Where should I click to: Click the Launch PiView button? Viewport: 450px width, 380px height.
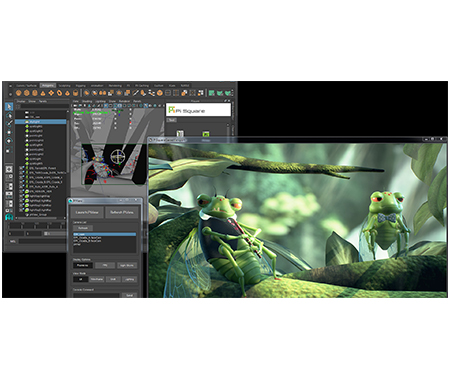point(87,212)
